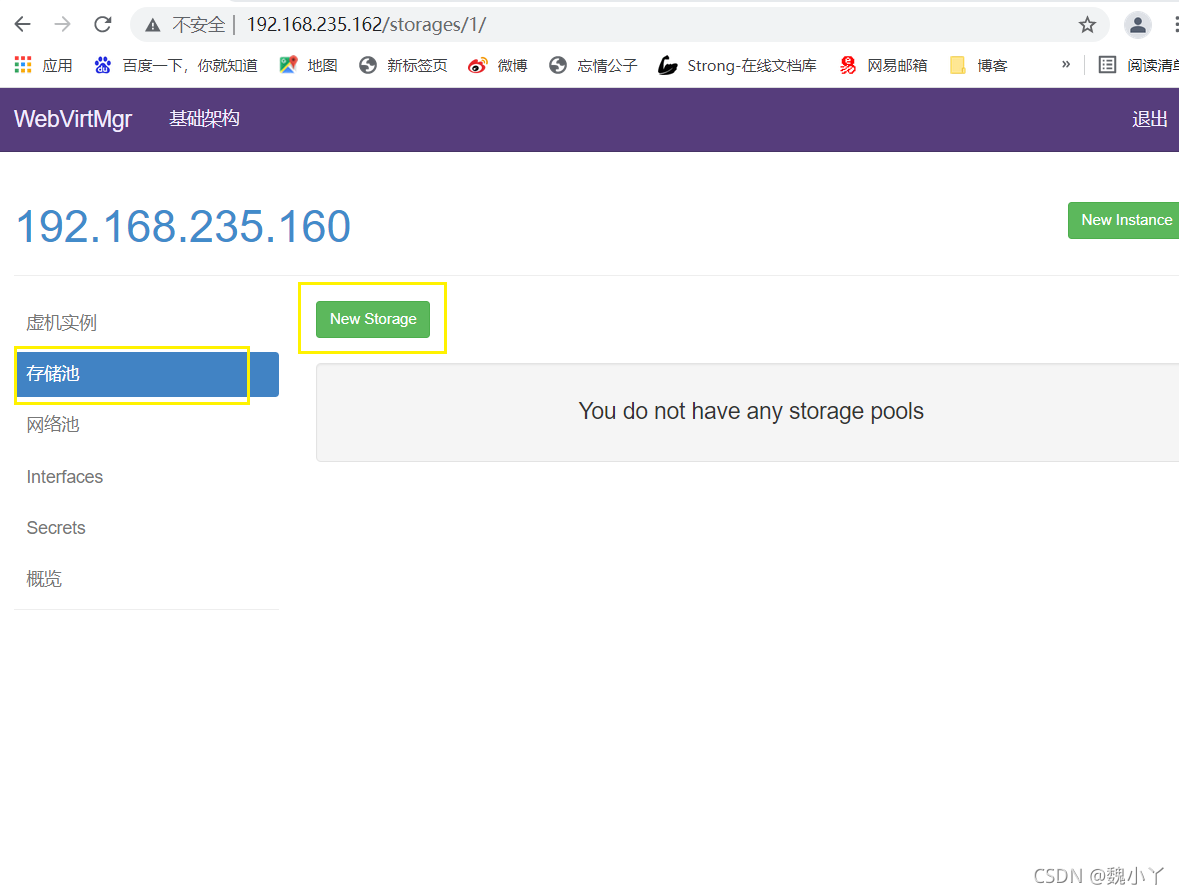1179x894 pixels.
Task: Click the not-secure warning triangle icon
Action: click(x=153, y=26)
